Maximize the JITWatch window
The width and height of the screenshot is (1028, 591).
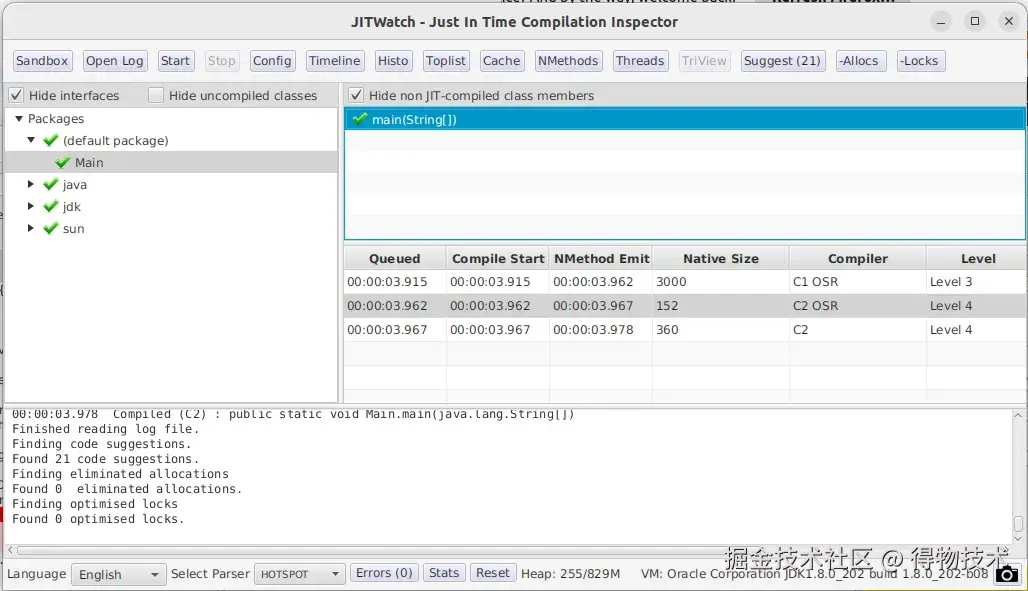coord(975,22)
